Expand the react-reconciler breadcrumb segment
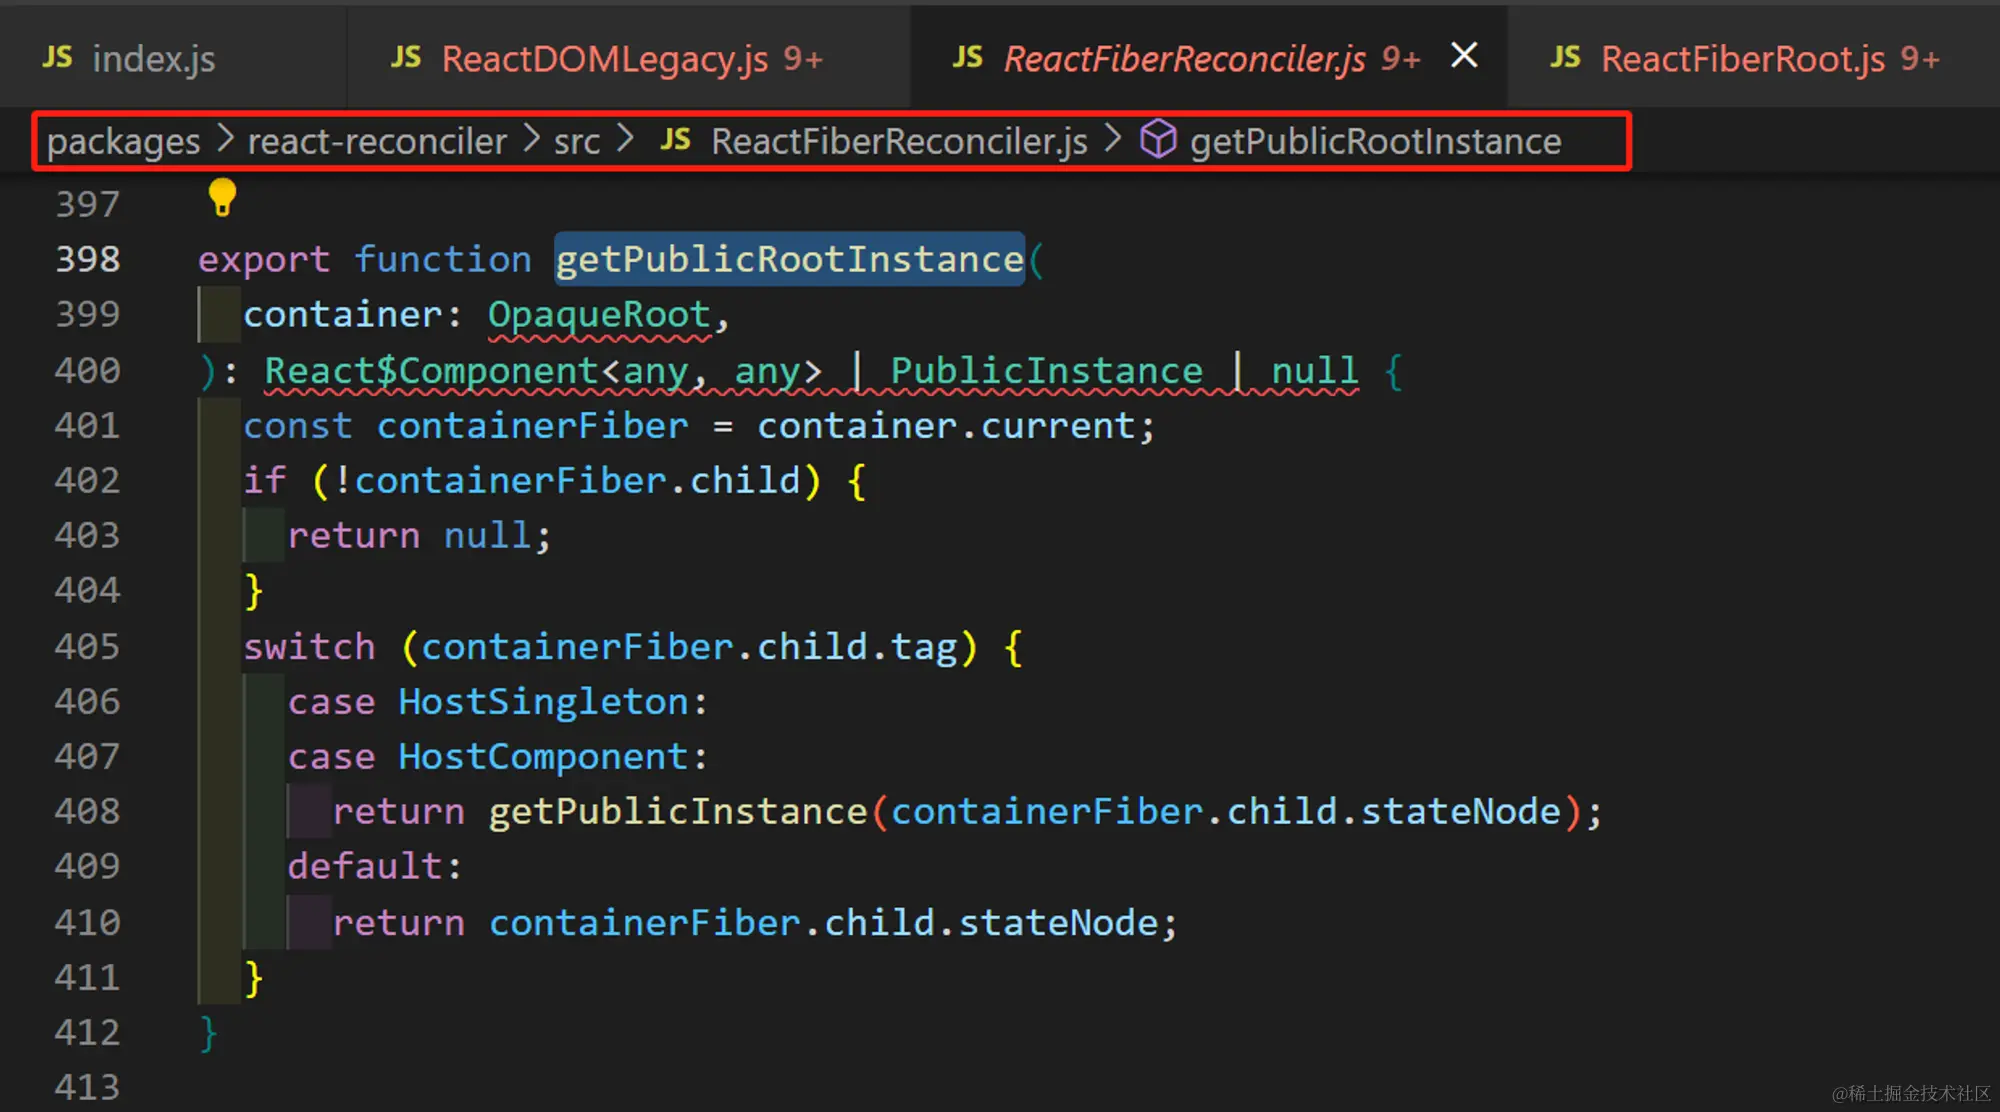Image resolution: width=2000 pixels, height=1112 pixels. tap(377, 141)
